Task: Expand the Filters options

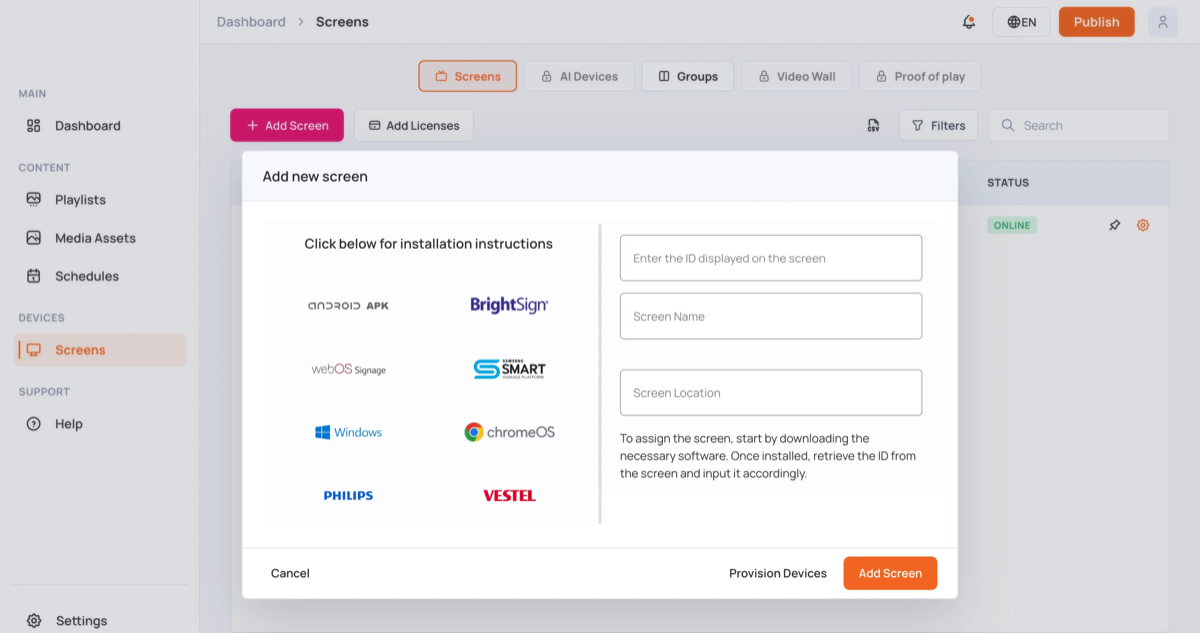Action: coord(938,125)
